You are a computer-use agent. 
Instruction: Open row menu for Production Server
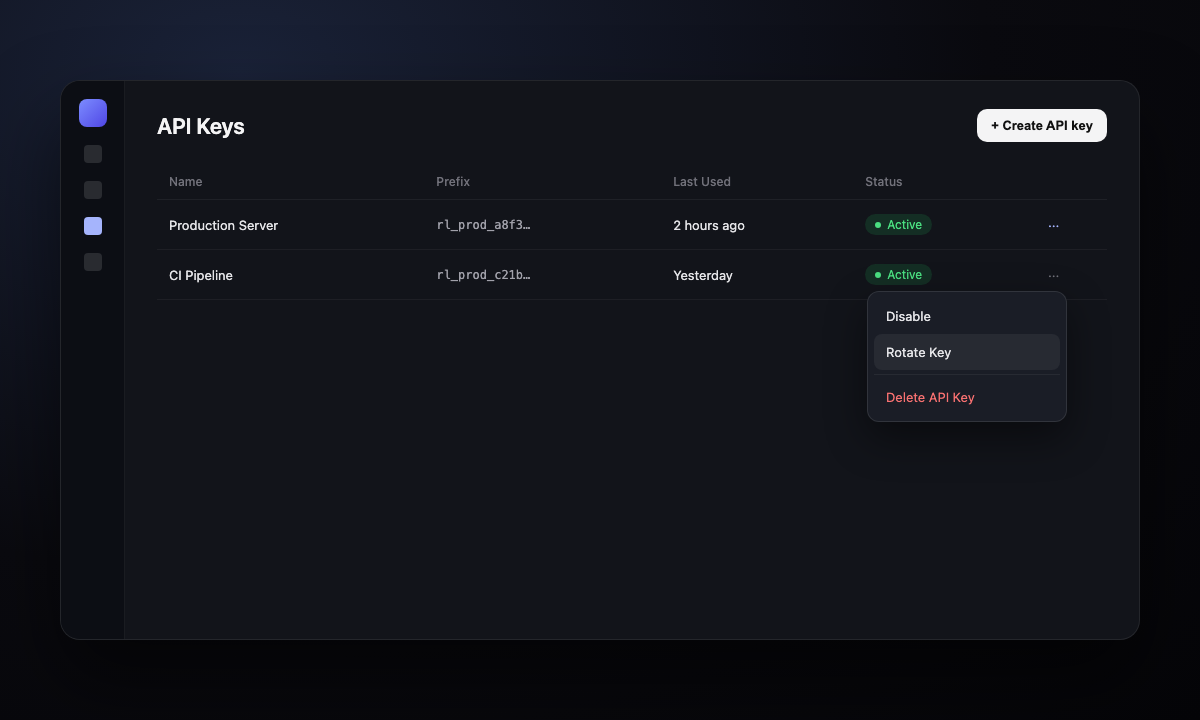click(1053, 226)
